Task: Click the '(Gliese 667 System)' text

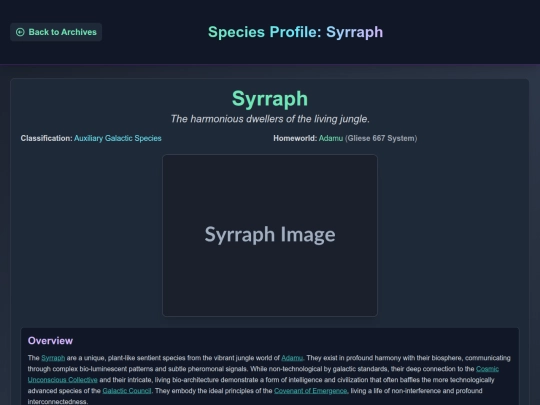Action: click(x=381, y=138)
